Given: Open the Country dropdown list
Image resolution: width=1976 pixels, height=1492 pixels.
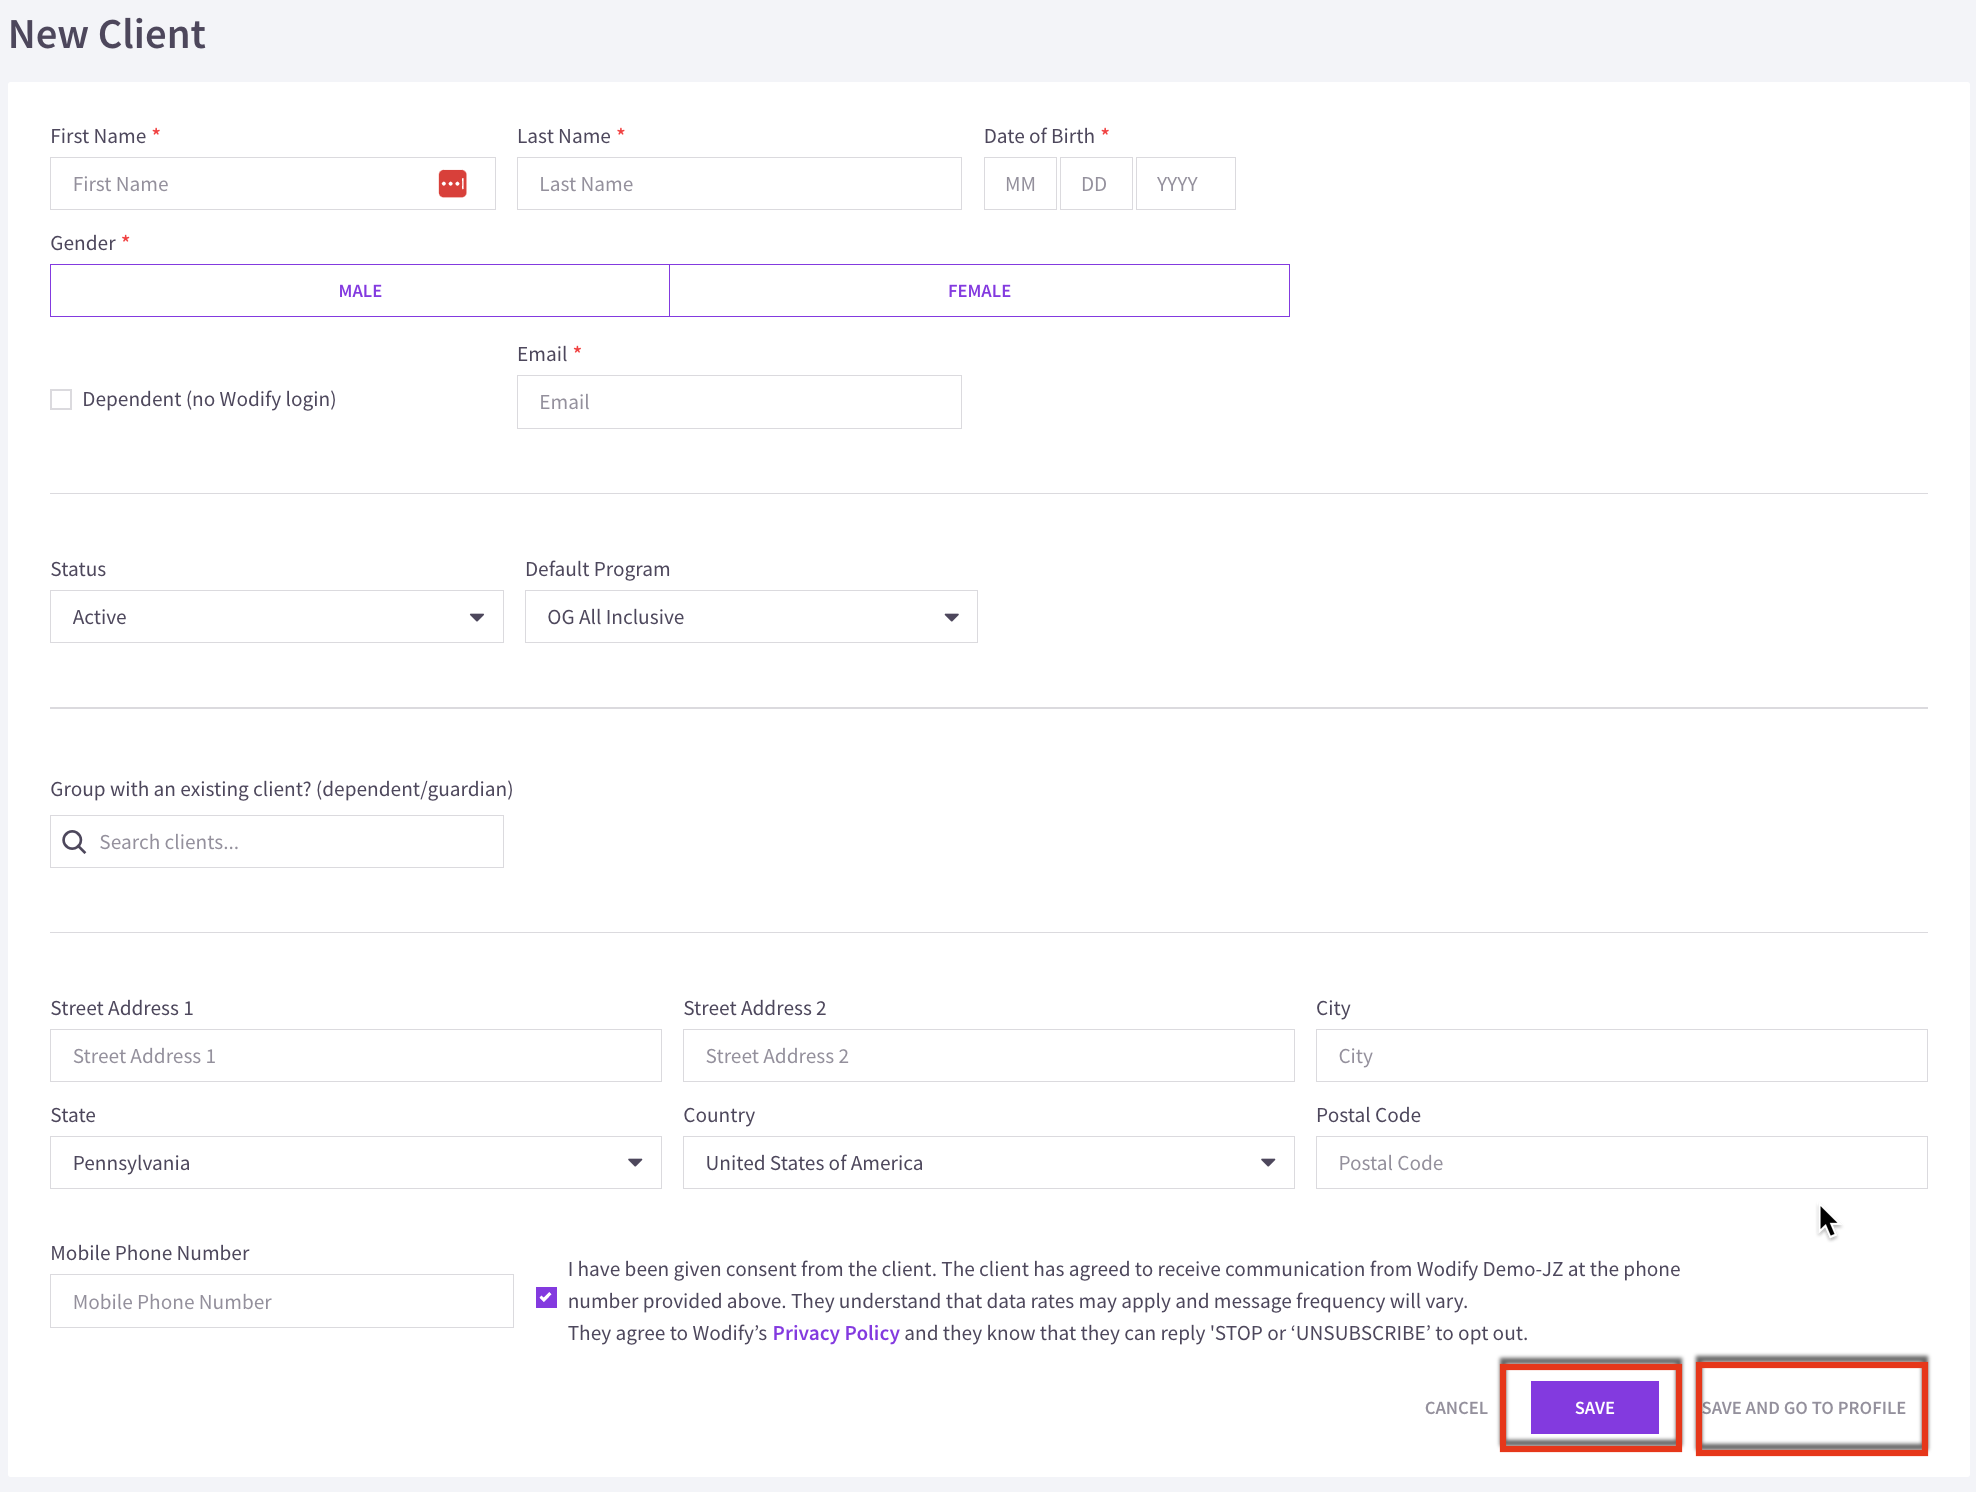Looking at the screenshot, I should click(989, 1163).
